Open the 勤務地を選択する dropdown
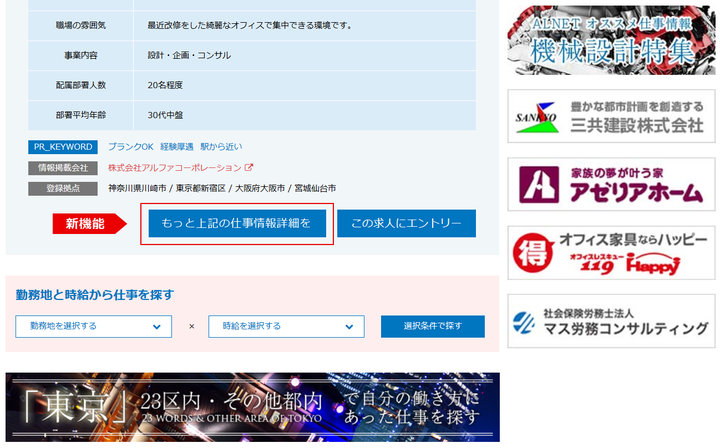 (x=94, y=326)
